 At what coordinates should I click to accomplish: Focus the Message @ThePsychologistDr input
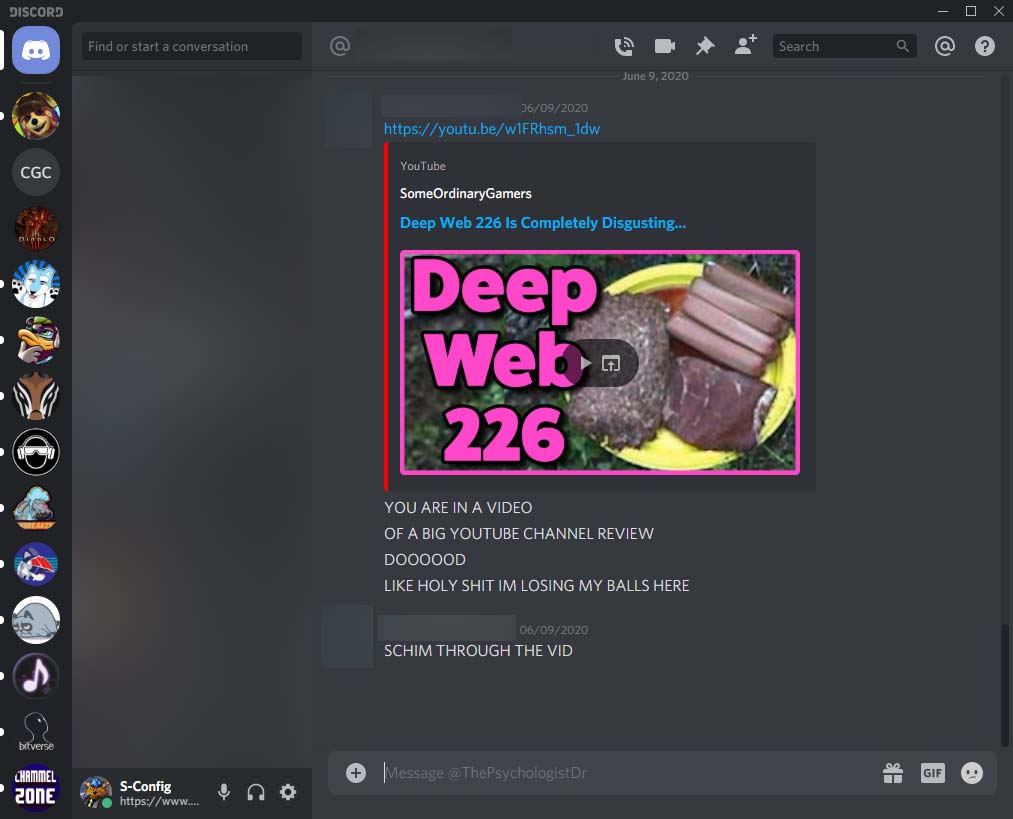[627, 772]
